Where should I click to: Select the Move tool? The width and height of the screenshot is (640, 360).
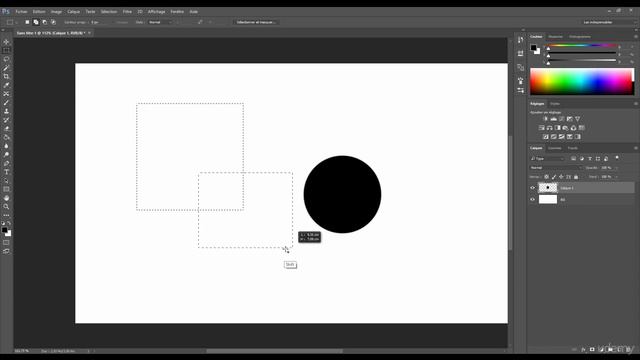6,42
